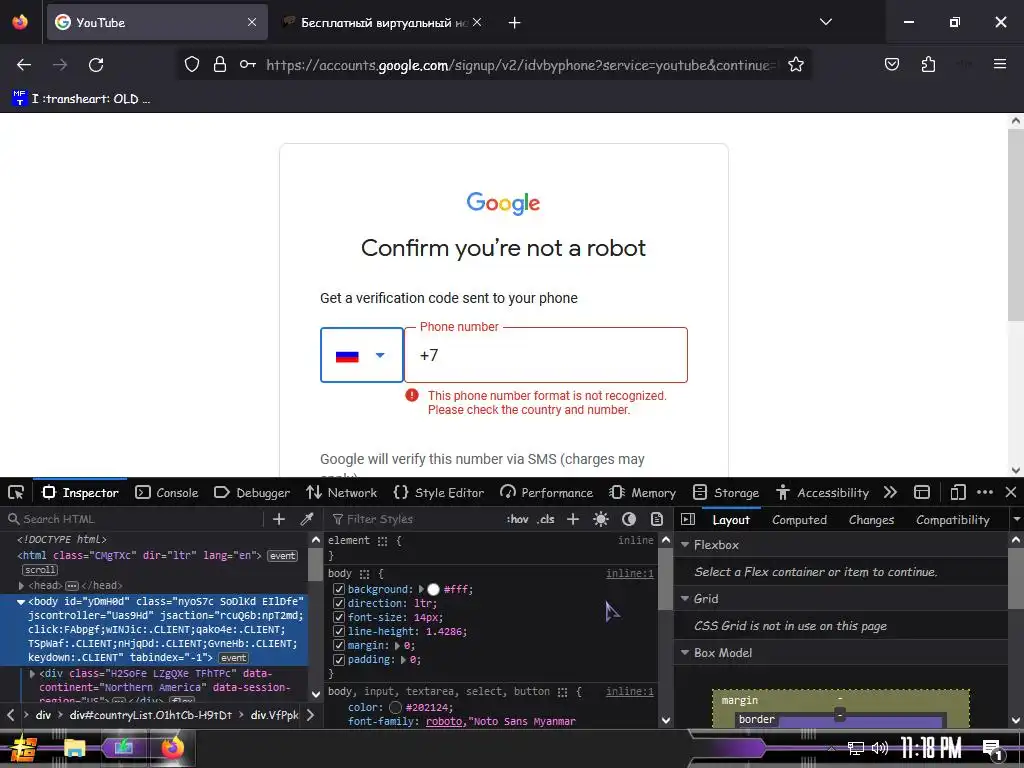The image size is (1024, 768).
Task: Uncheck the margin property checkbox
Action: [x=339, y=645]
